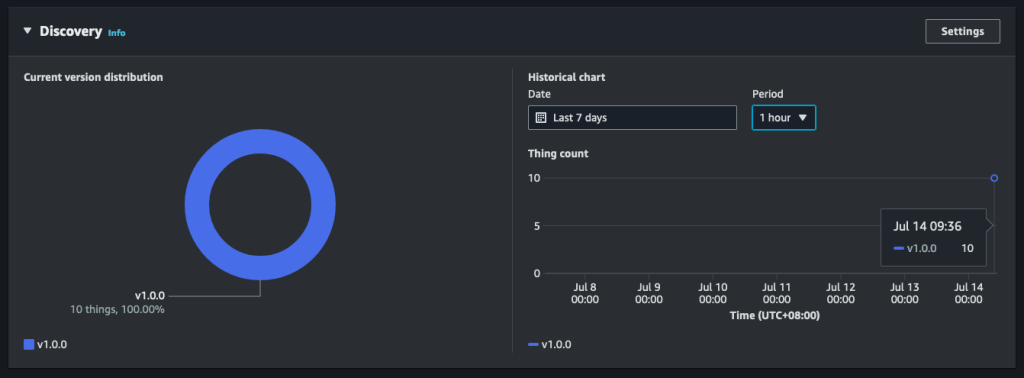Viewport: 1024px width, 378px height.
Task: Click the Discovery section title
Action: (x=71, y=31)
